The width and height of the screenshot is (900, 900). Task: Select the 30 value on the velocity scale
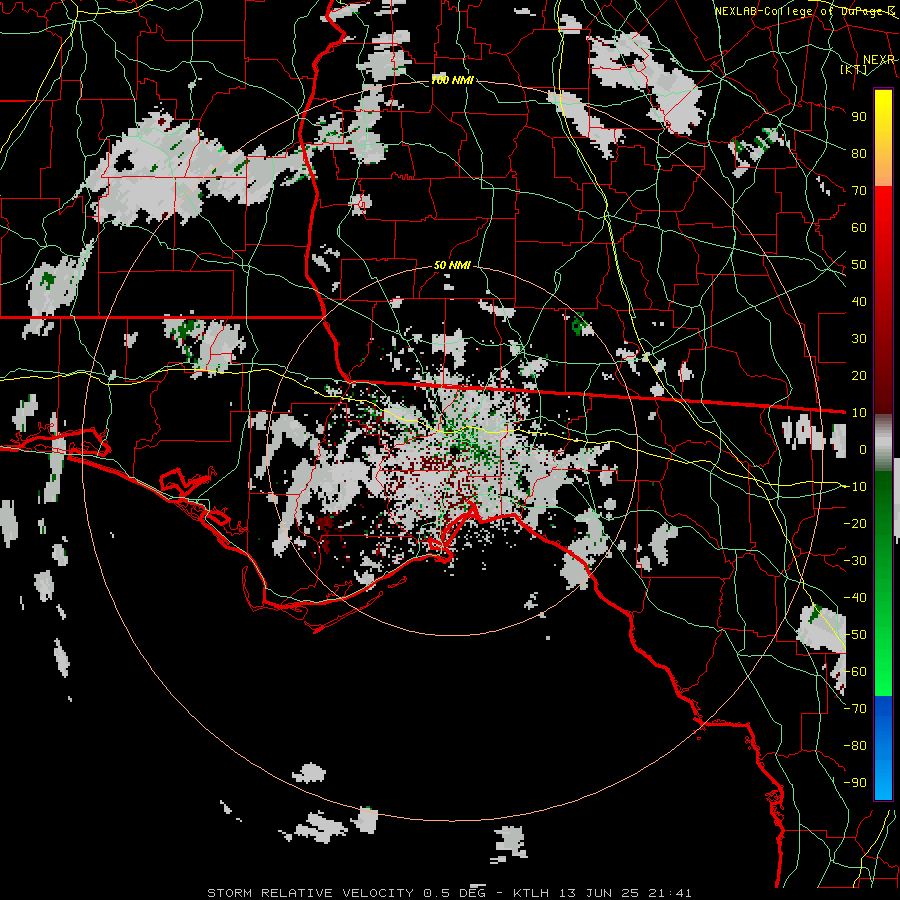point(859,339)
